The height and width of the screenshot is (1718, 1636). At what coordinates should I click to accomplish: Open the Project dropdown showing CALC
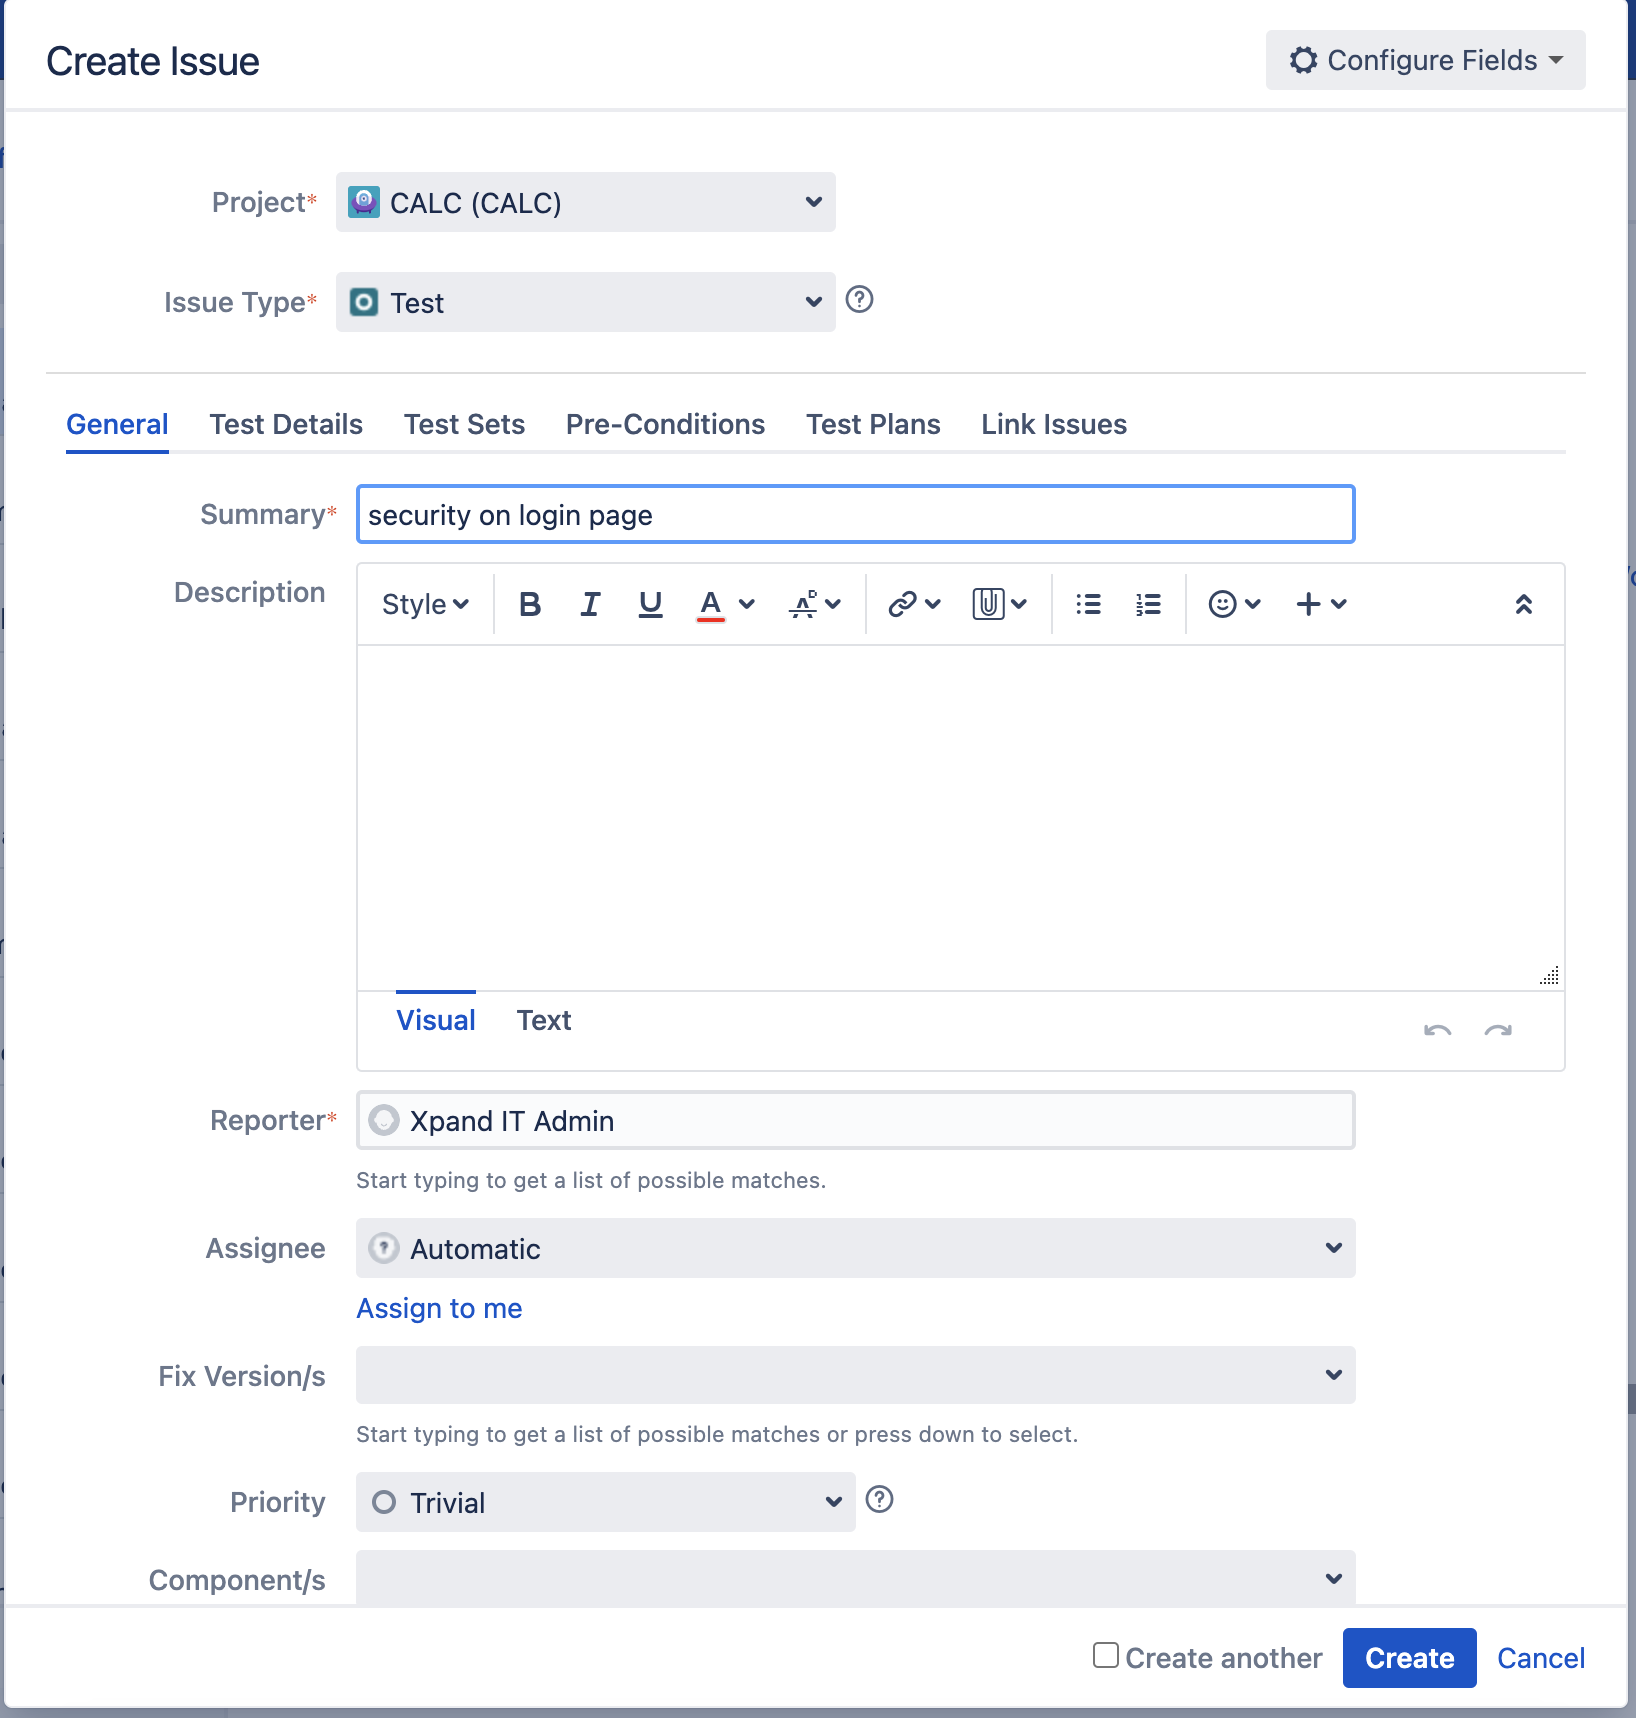tap(585, 202)
